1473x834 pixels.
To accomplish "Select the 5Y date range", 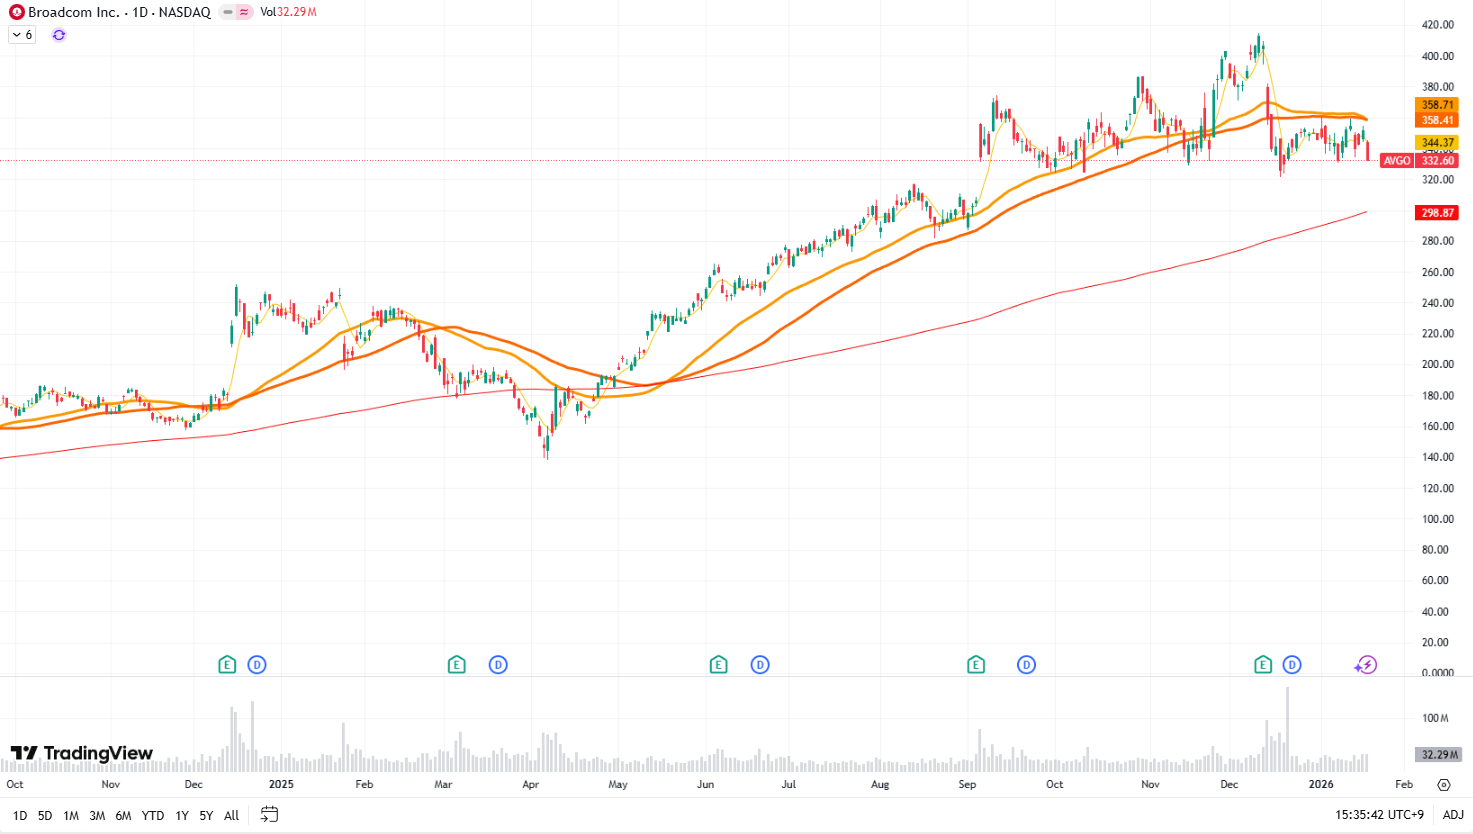I will point(206,816).
